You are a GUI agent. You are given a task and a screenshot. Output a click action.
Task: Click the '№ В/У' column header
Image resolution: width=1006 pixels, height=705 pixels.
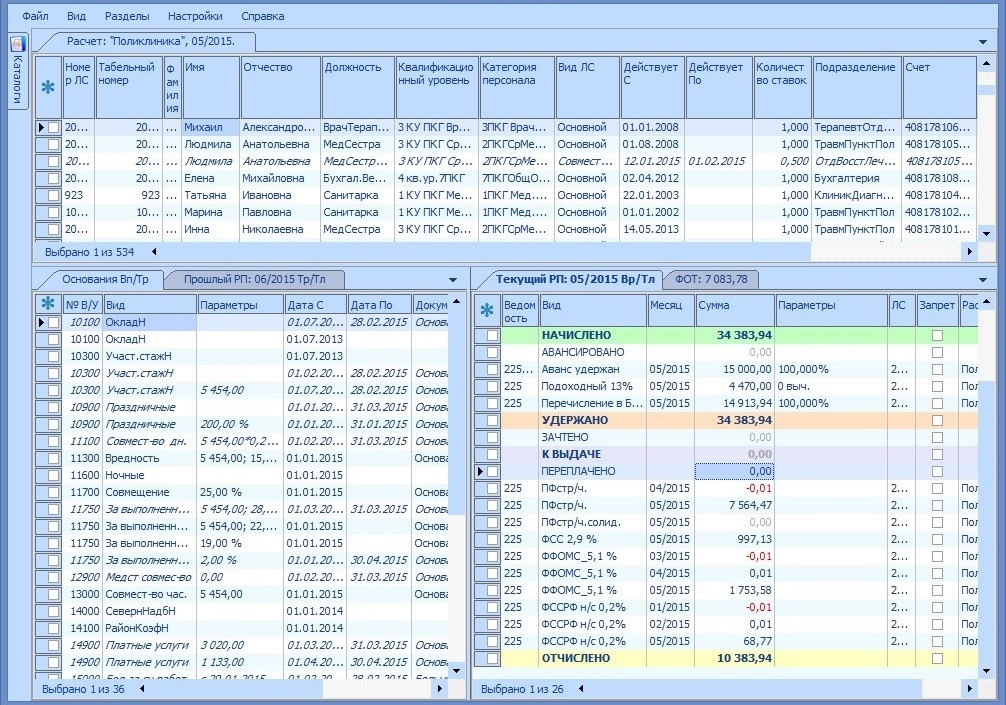(83, 305)
